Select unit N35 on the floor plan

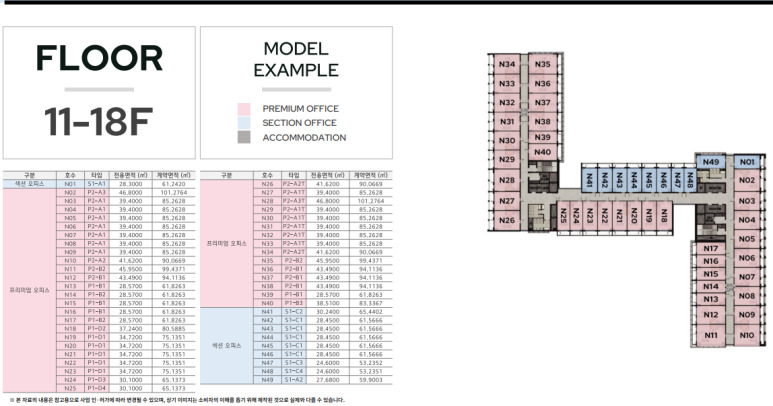tap(542, 64)
